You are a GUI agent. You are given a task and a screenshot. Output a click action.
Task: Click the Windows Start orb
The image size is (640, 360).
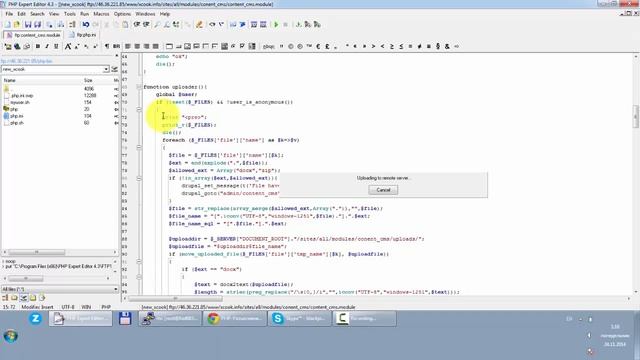[x=11, y=336]
